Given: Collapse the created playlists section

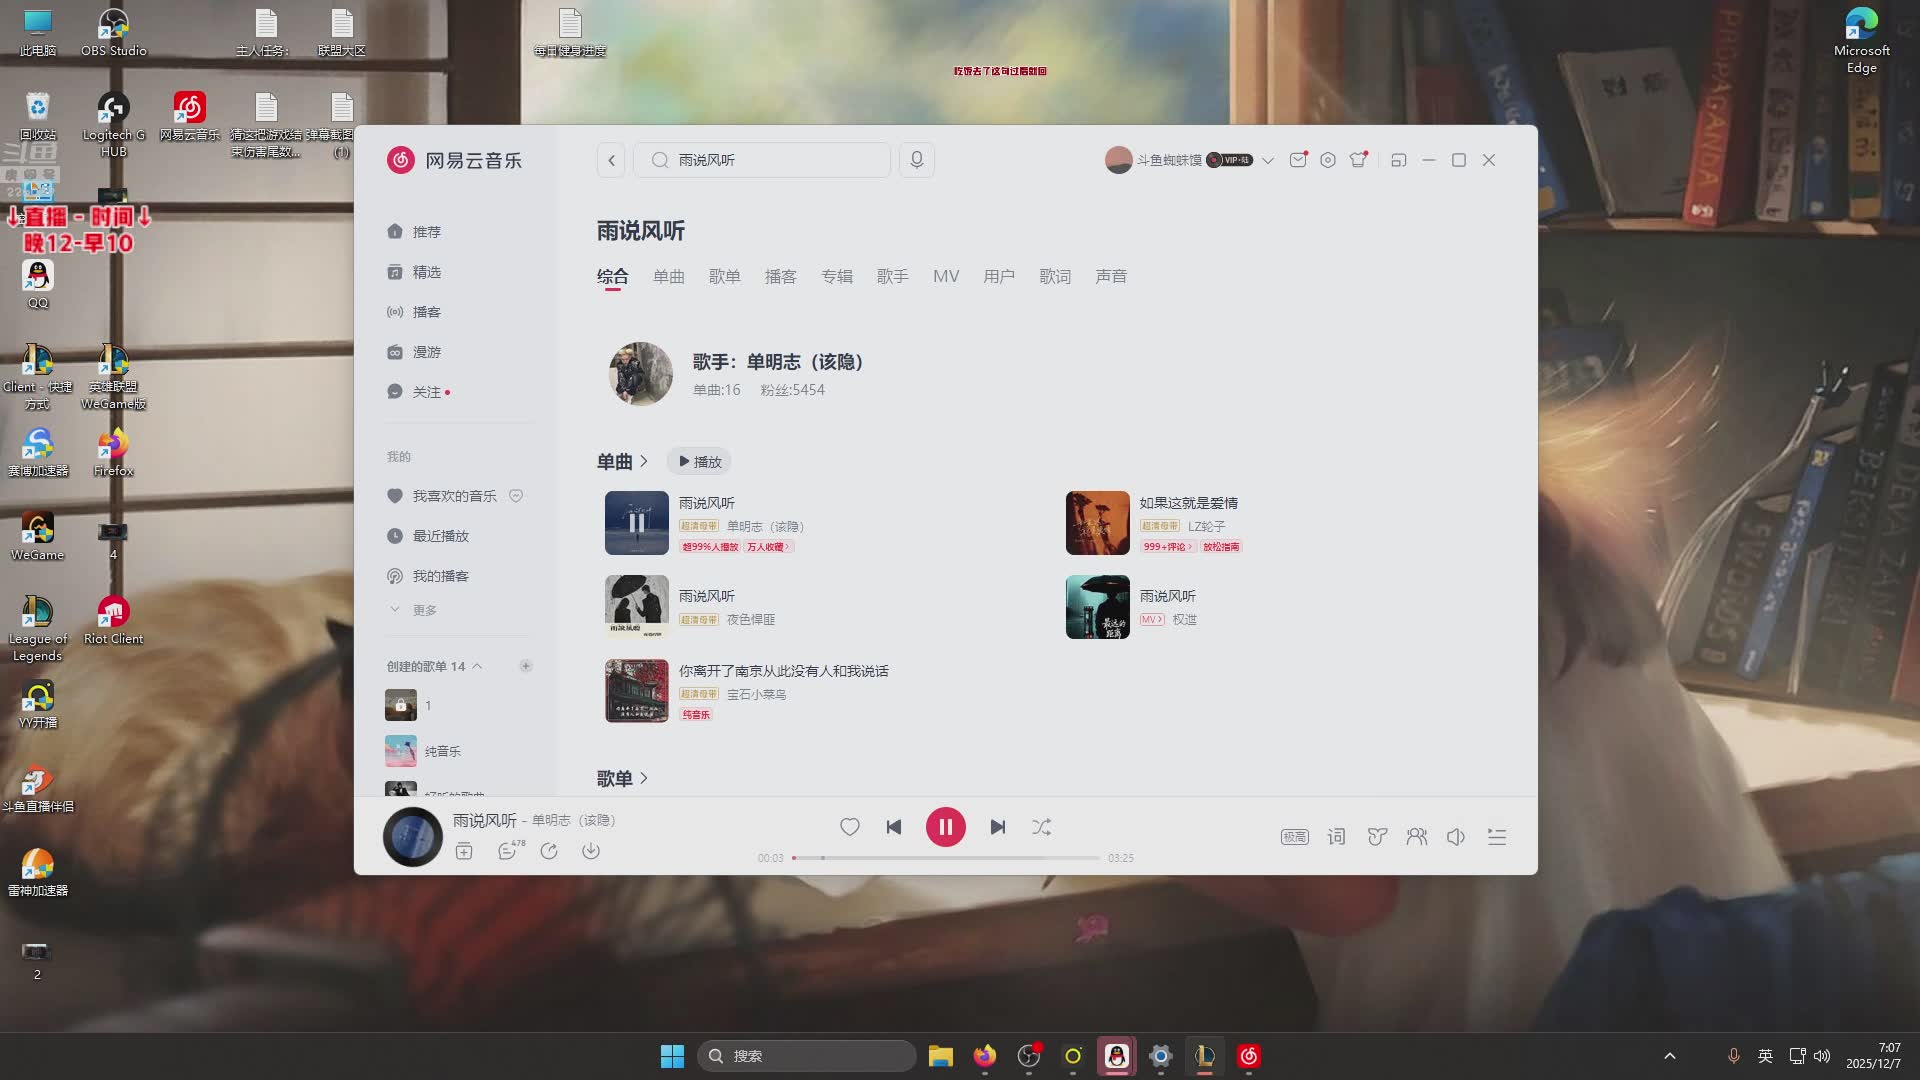Looking at the screenshot, I should tap(477, 666).
